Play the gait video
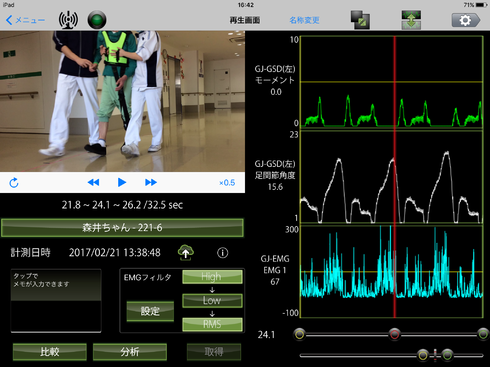The height and width of the screenshot is (367, 490). 122,182
